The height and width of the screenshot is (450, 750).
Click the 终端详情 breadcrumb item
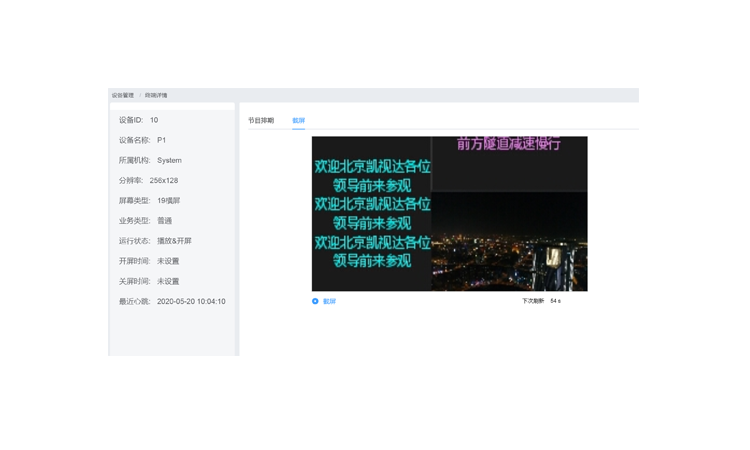[156, 95]
